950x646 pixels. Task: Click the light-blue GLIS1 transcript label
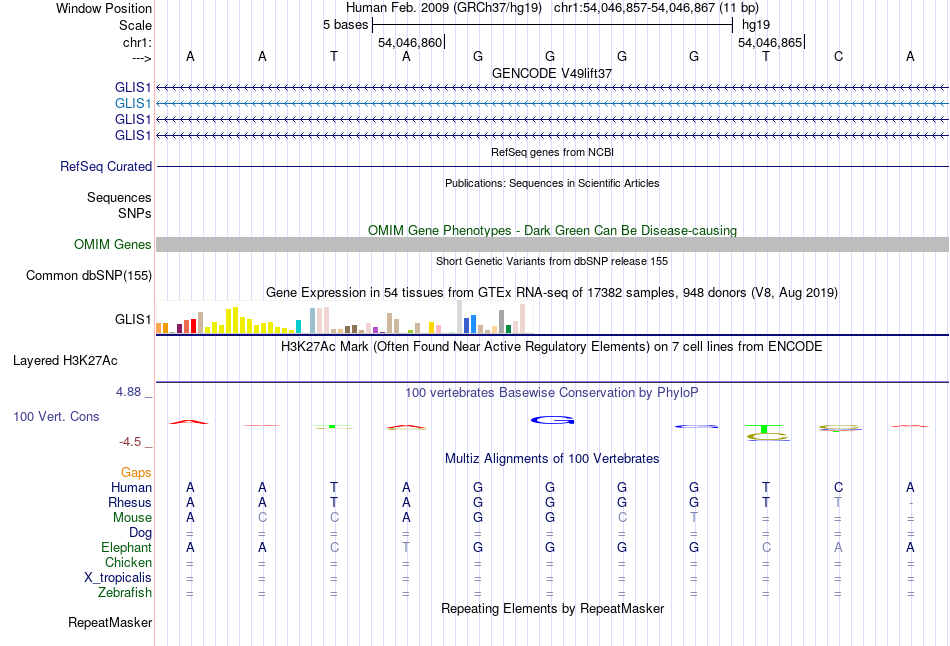(133, 104)
